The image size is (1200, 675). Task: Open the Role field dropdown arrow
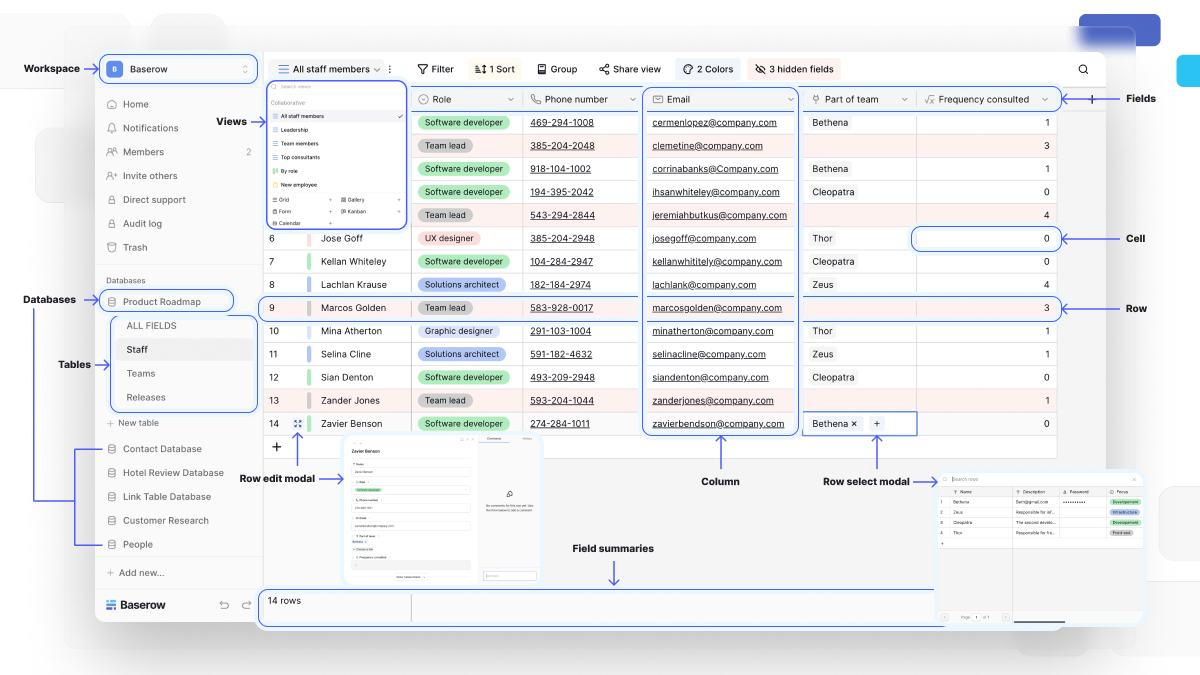click(x=511, y=100)
